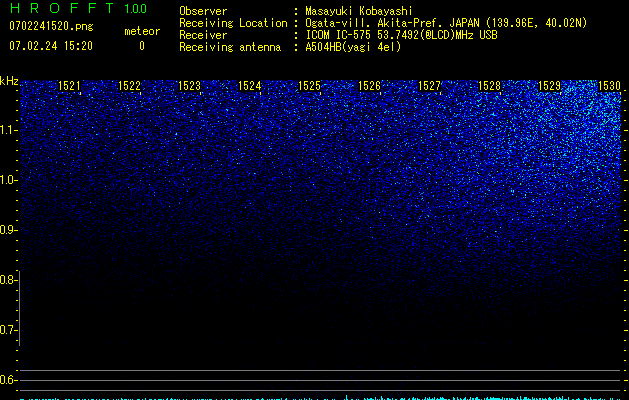Click the Observer field label
This screenshot has width=629, height=400.
point(203,11)
